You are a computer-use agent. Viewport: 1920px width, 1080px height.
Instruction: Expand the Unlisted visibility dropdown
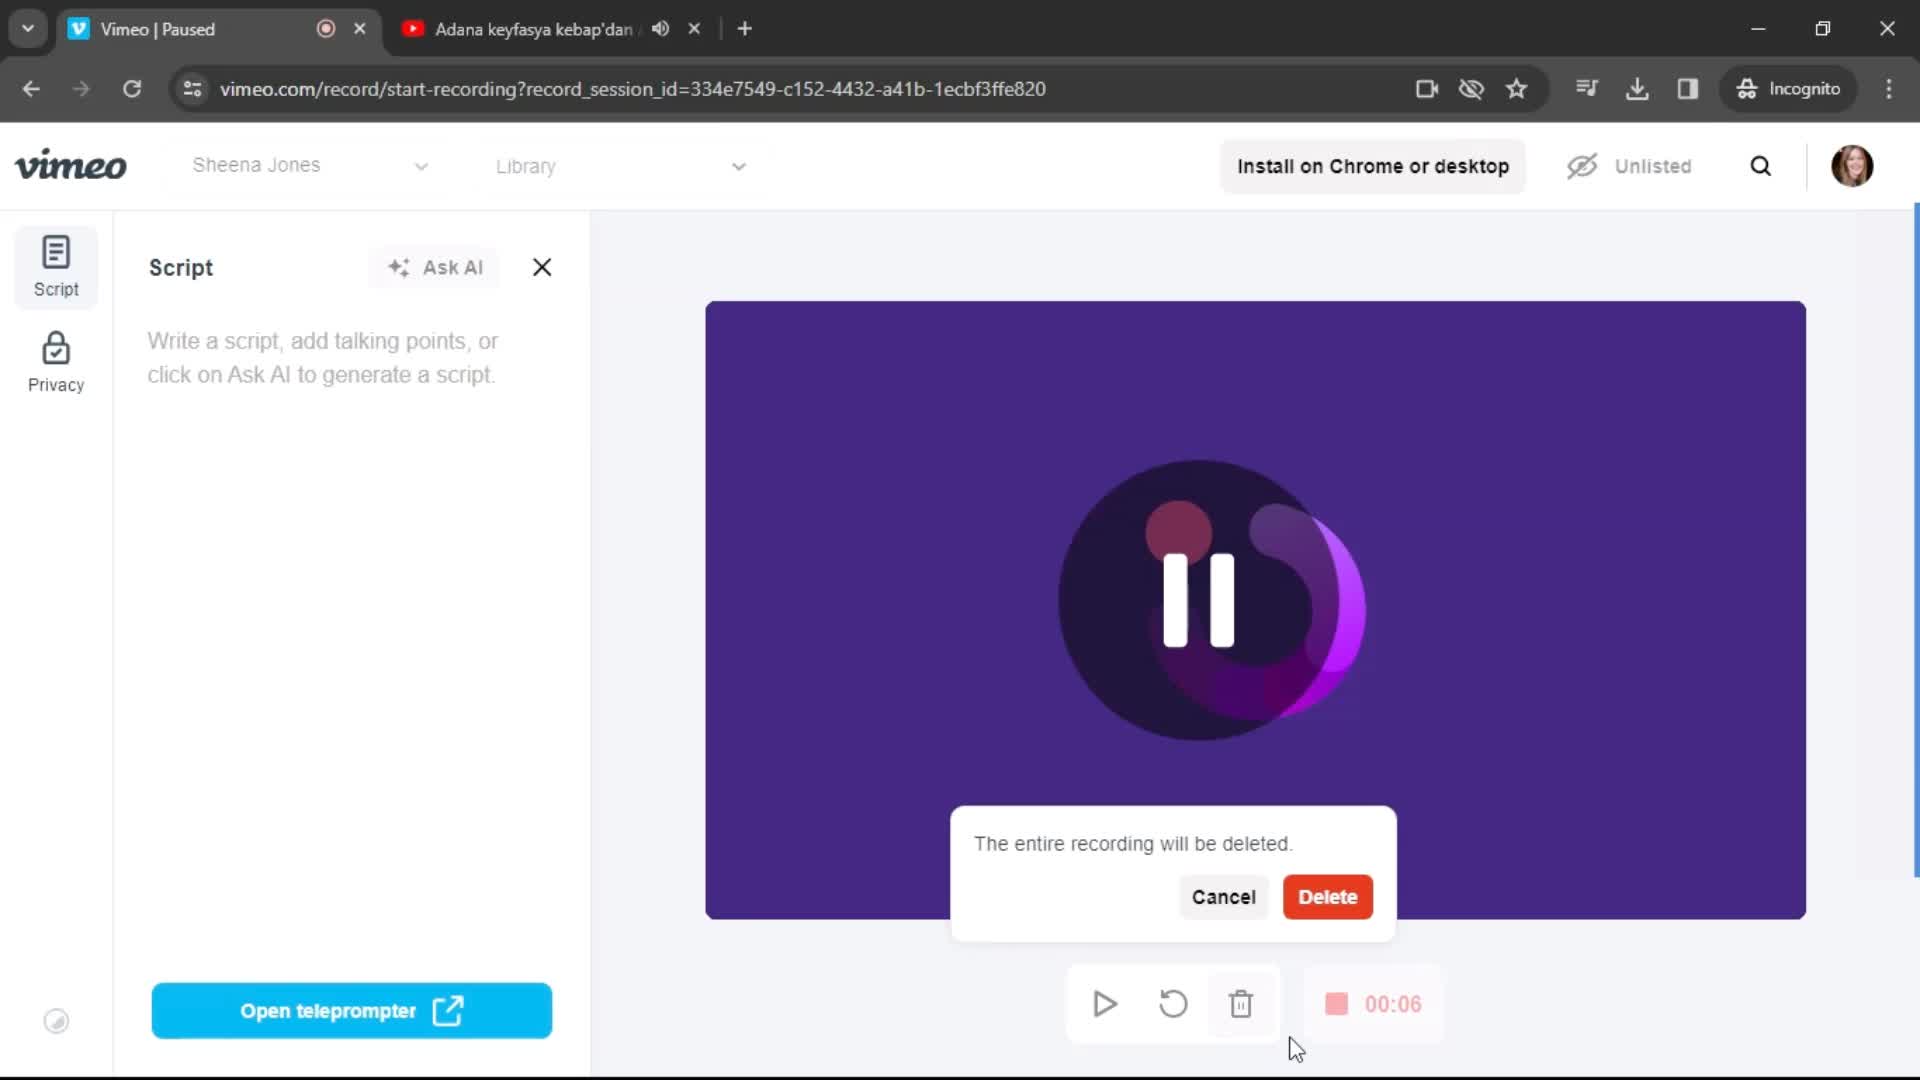tap(1633, 166)
